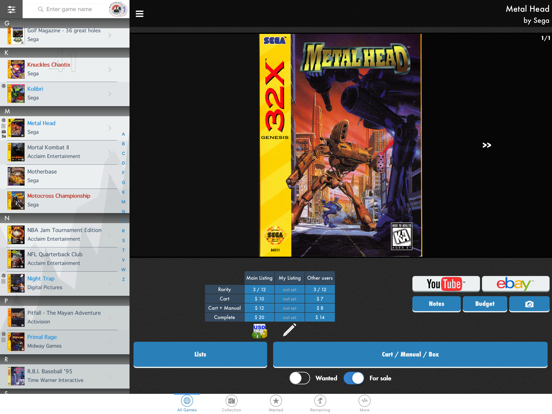This screenshot has width=552, height=414.
Task: Open the Budget button
Action: (485, 304)
